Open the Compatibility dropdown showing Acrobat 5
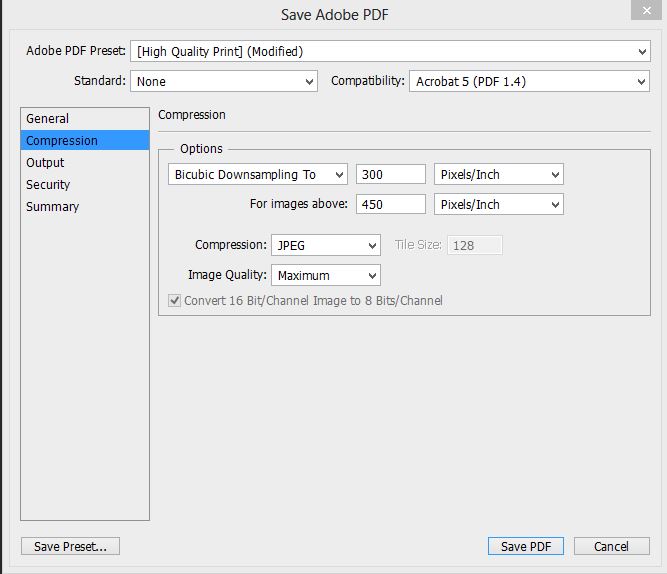The image size is (667, 574). tap(529, 81)
